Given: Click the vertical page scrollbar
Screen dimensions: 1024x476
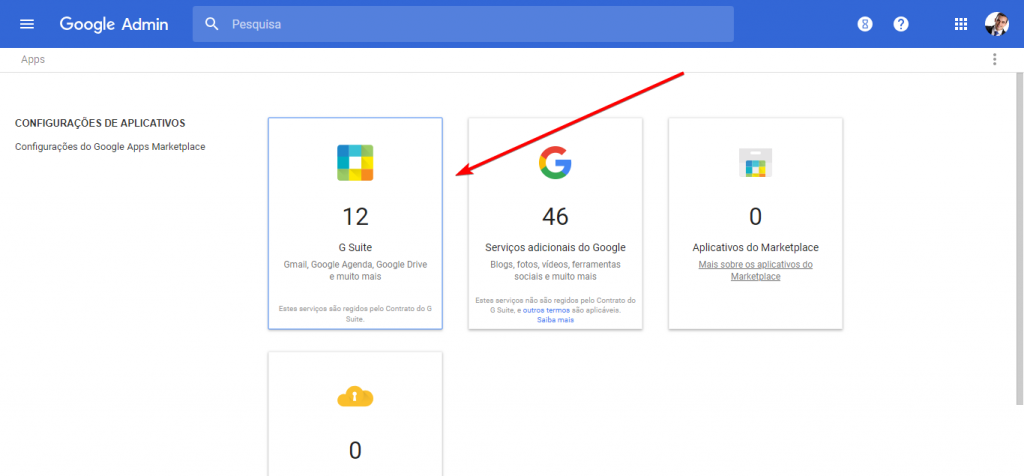Looking at the screenshot, I should point(1020,238).
